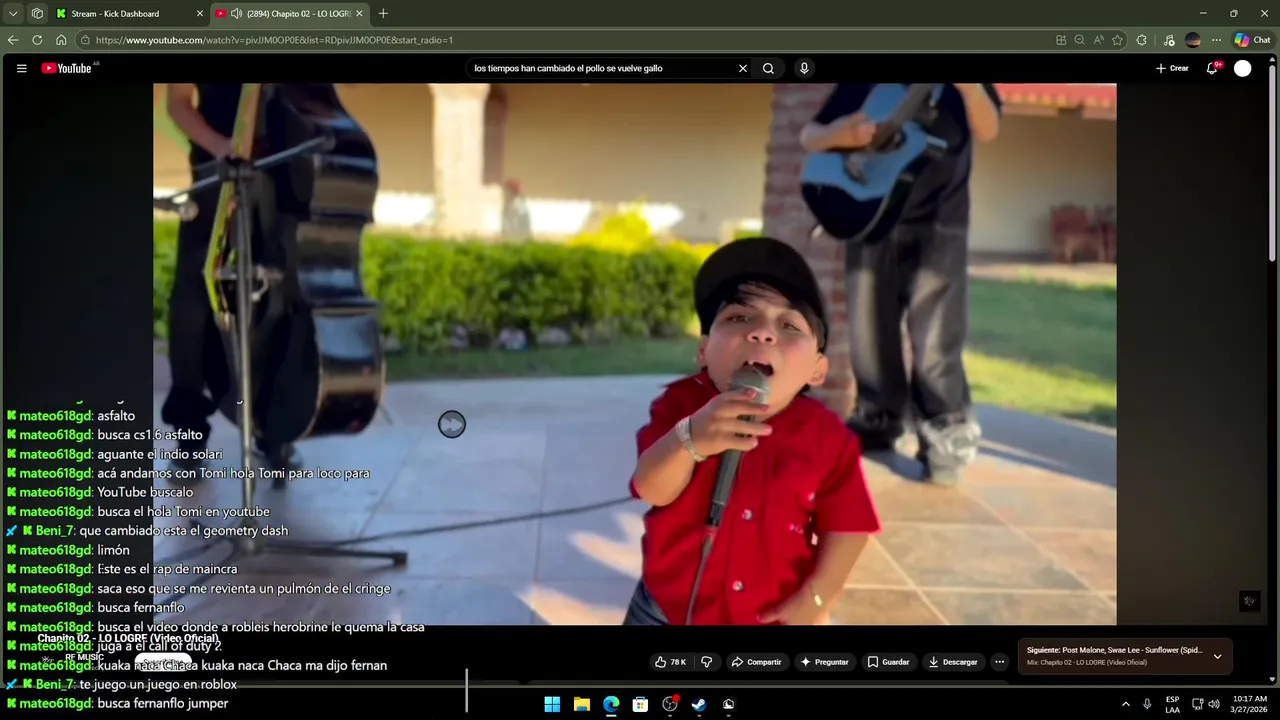The height and width of the screenshot is (720, 1280).
Task: Open the Copilot Chat button
Action: [1252, 40]
